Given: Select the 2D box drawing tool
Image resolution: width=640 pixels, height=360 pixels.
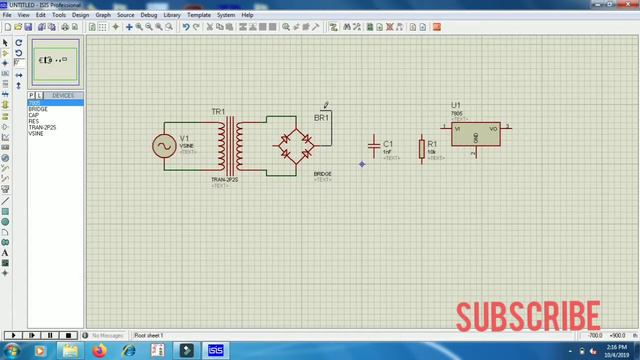Looking at the screenshot, I should 5,211.
